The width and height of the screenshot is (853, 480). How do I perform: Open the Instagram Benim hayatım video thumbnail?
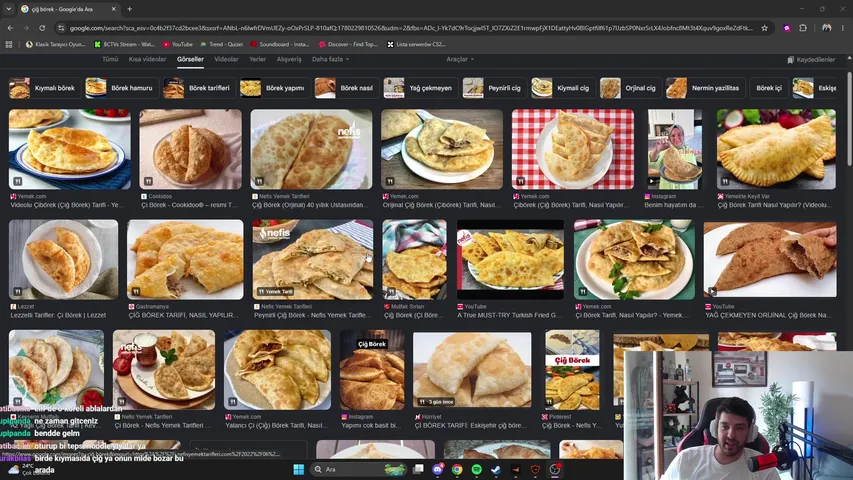click(675, 149)
